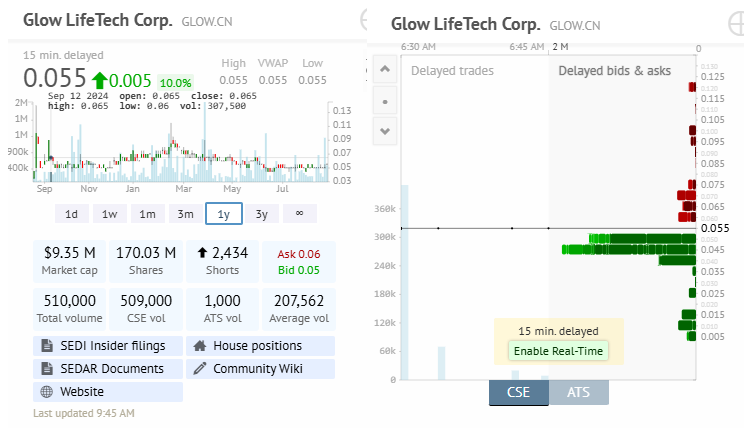753x433 pixels.
Task: Open the company Website link
Action: pyautogui.click(x=108, y=392)
